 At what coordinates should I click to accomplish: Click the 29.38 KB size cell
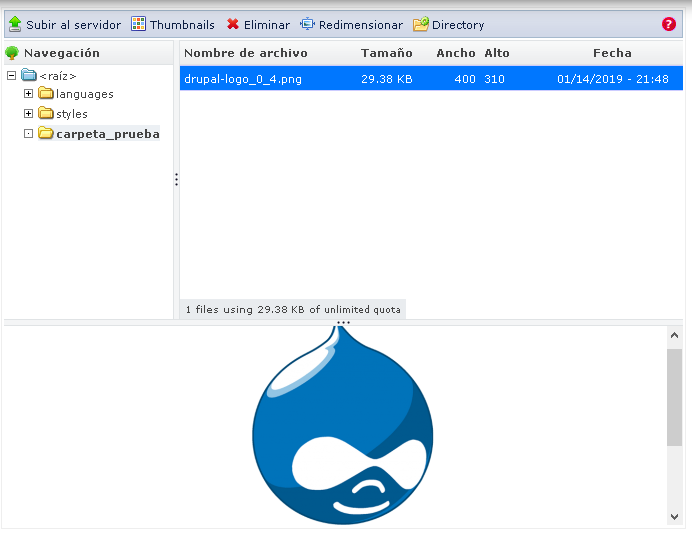387,79
